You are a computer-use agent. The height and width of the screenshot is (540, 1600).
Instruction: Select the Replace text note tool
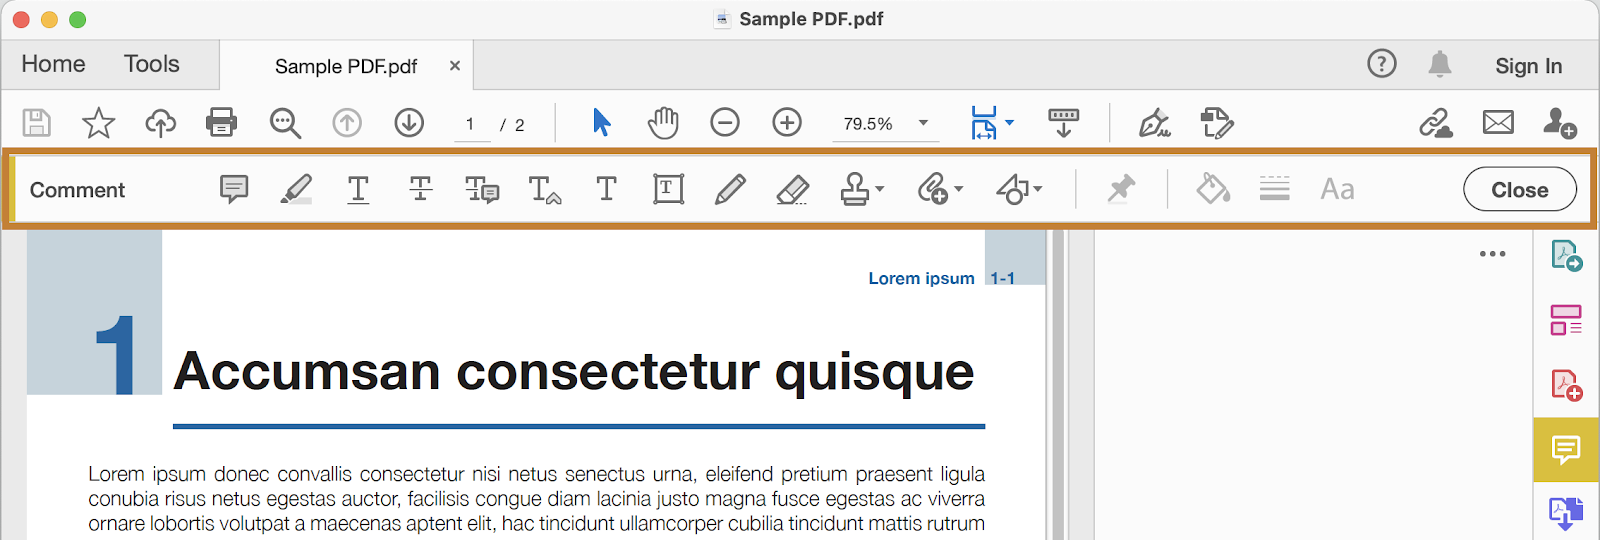click(482, 189)
